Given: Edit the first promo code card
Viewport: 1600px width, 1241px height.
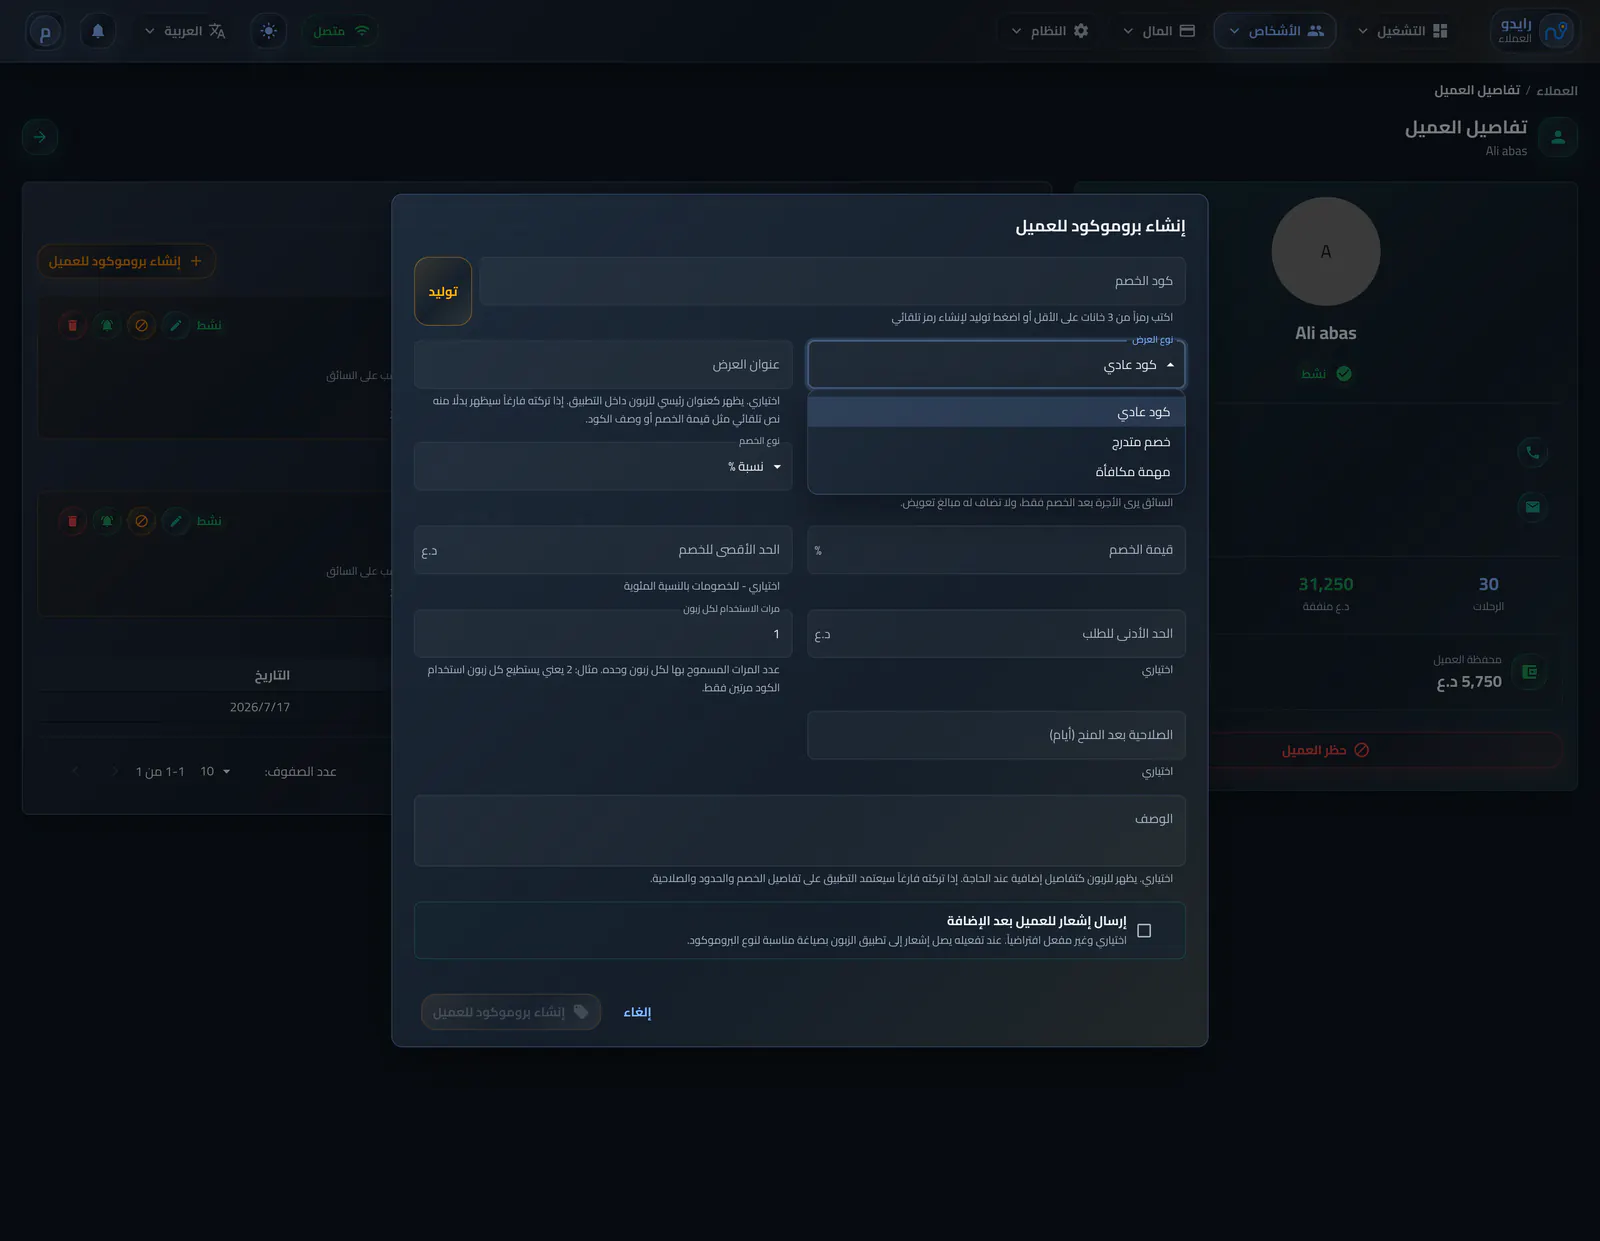Looking at the screenshot, I should [x=176, y=325].
